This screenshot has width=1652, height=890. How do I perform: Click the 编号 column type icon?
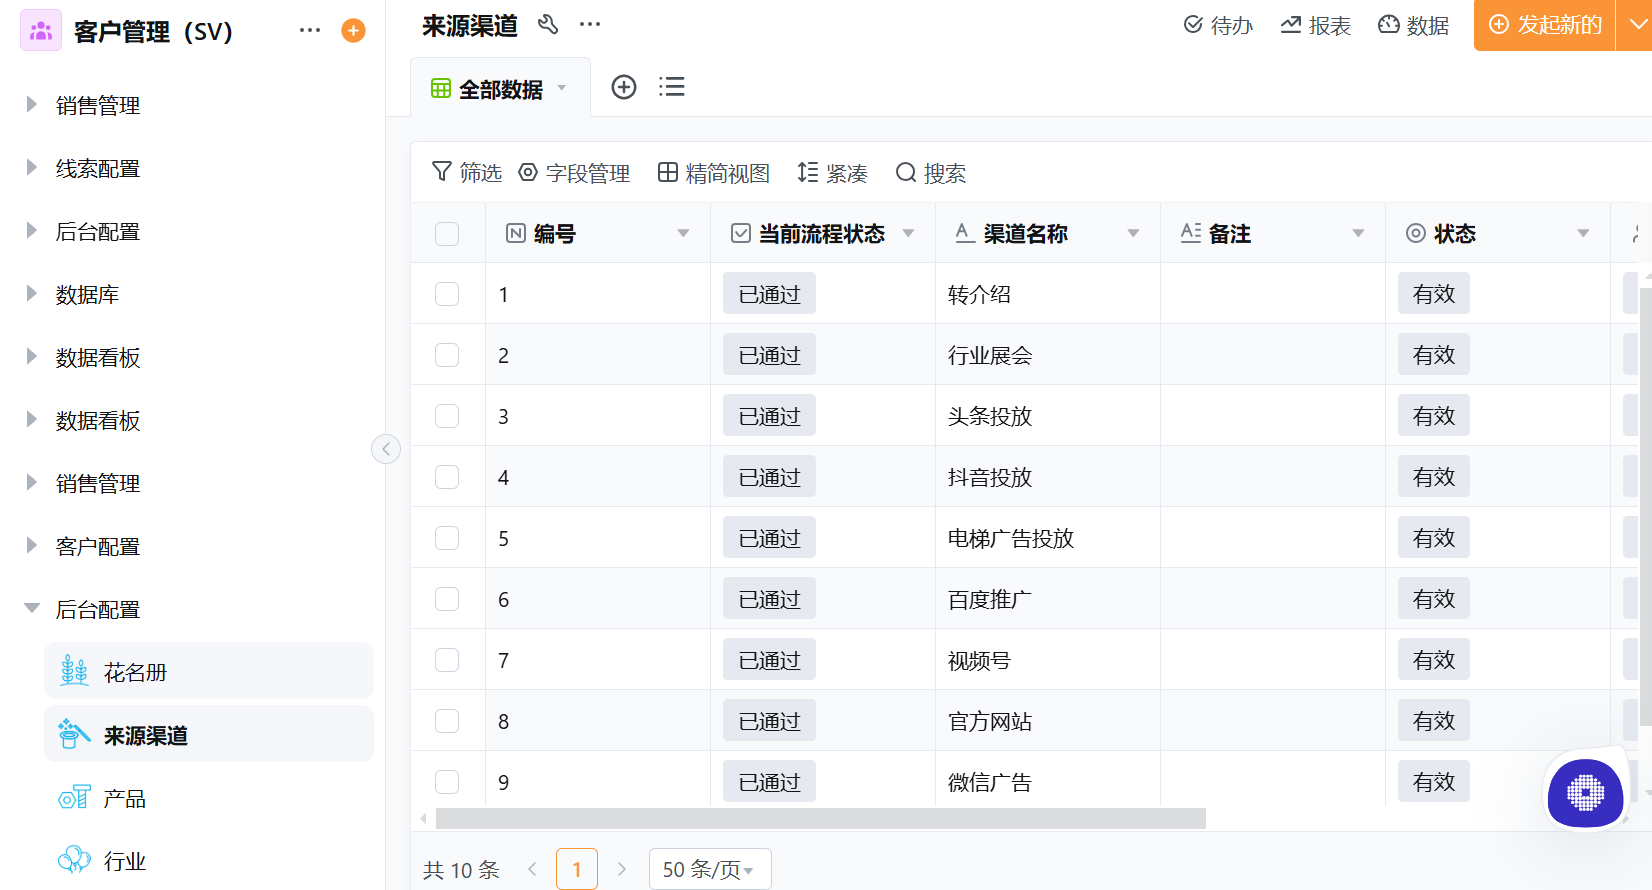516,233
